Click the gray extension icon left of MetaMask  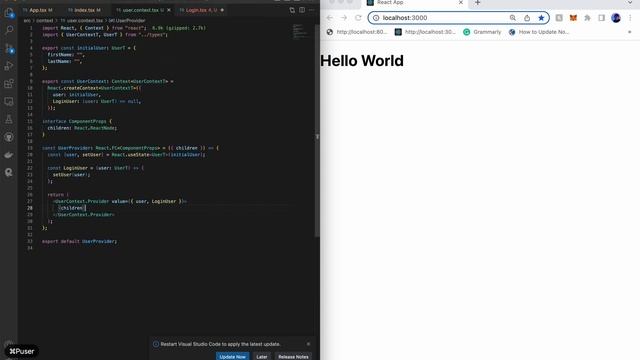[559, 18]
